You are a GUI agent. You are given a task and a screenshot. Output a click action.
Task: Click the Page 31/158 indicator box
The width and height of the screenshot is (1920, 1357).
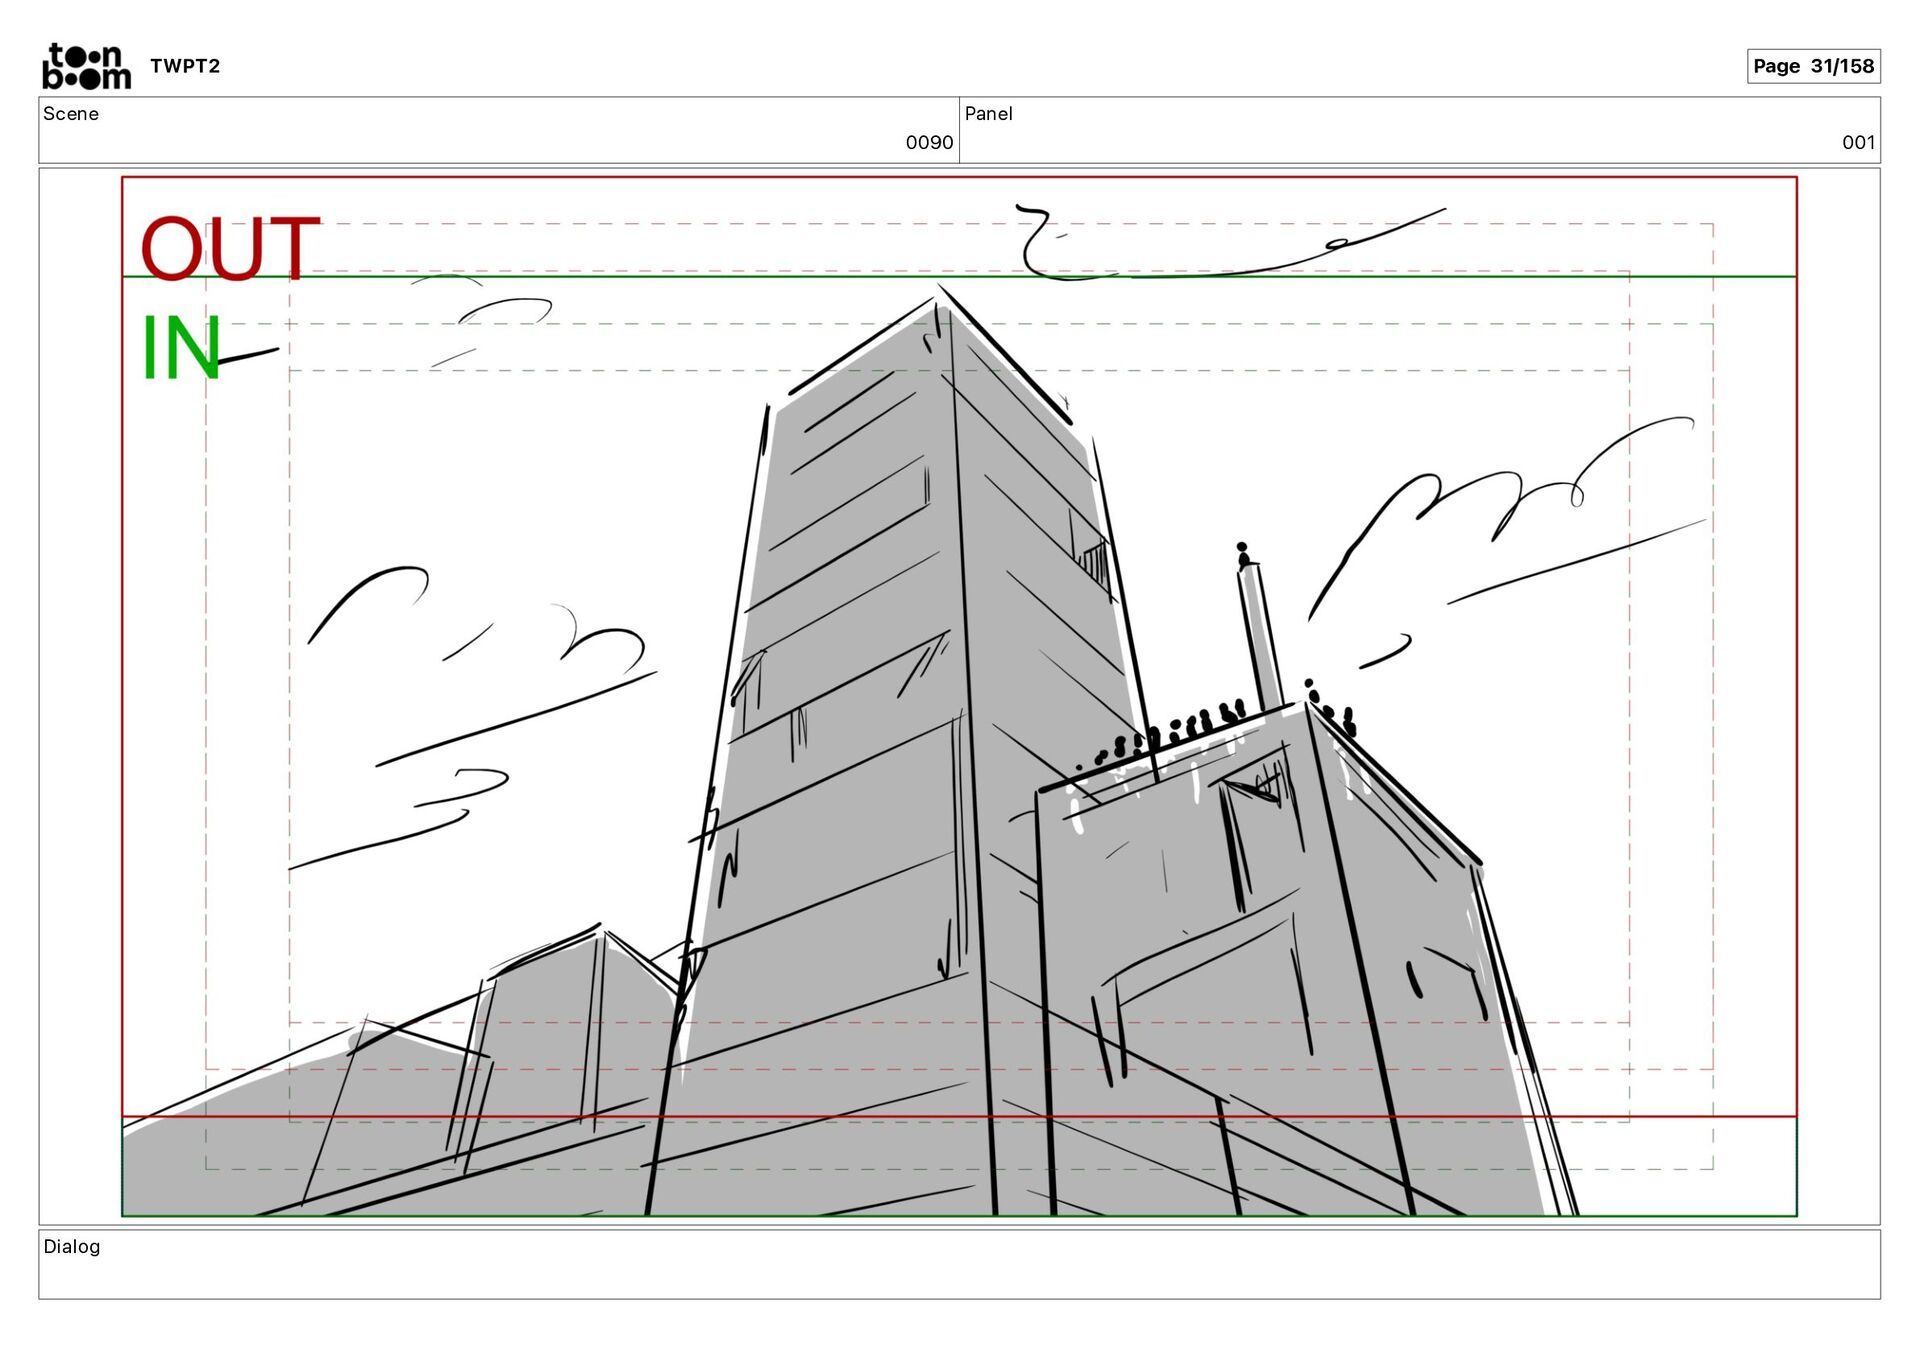(1812, 66)
